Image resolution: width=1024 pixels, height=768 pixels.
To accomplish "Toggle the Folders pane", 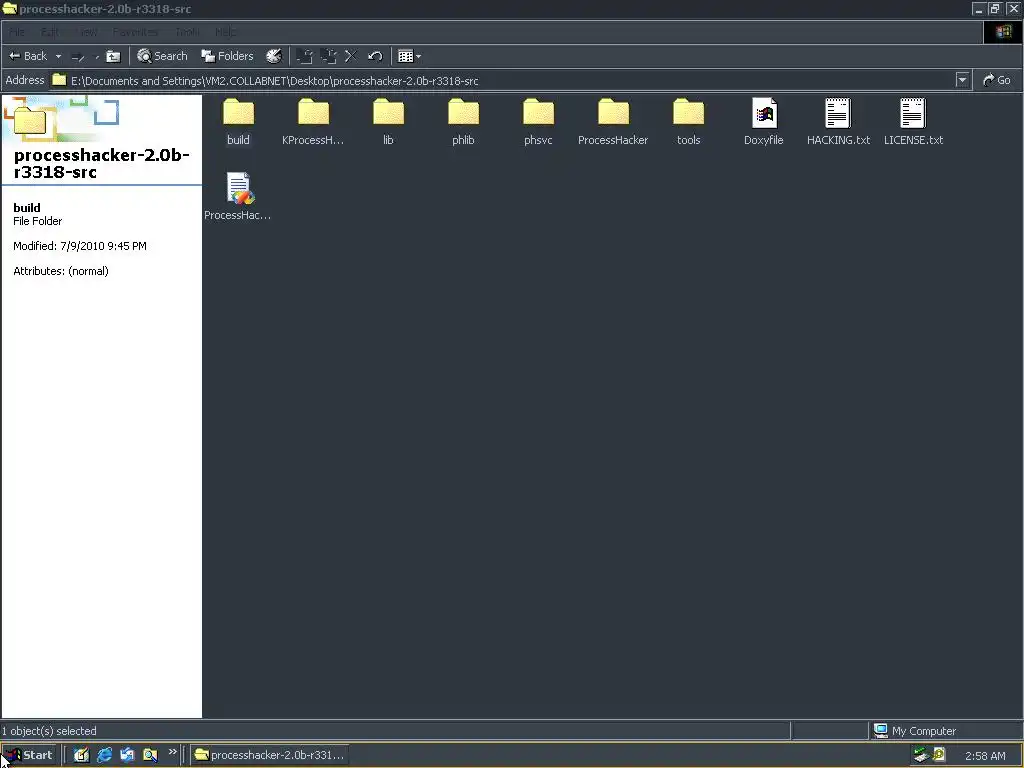I will click(227, 56).
